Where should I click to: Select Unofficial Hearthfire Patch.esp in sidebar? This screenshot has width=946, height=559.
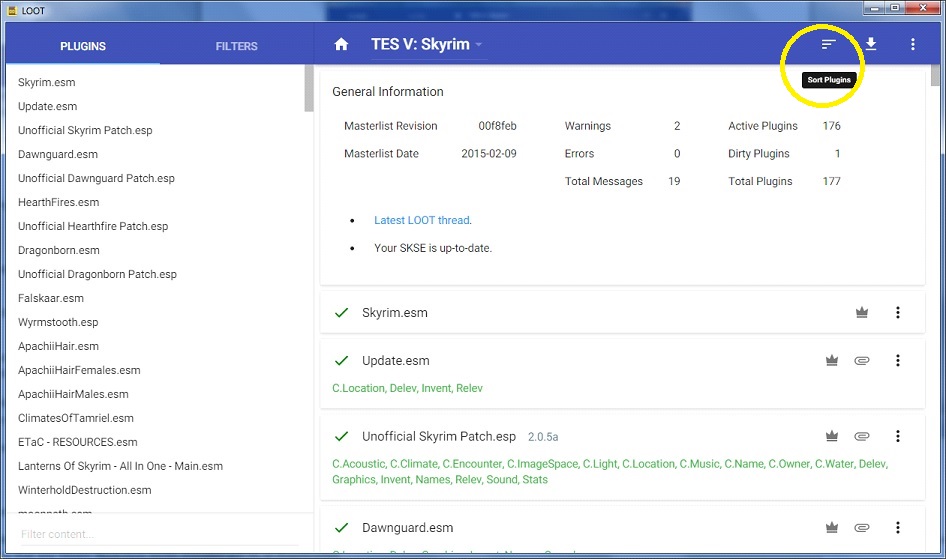click(93, 226)
